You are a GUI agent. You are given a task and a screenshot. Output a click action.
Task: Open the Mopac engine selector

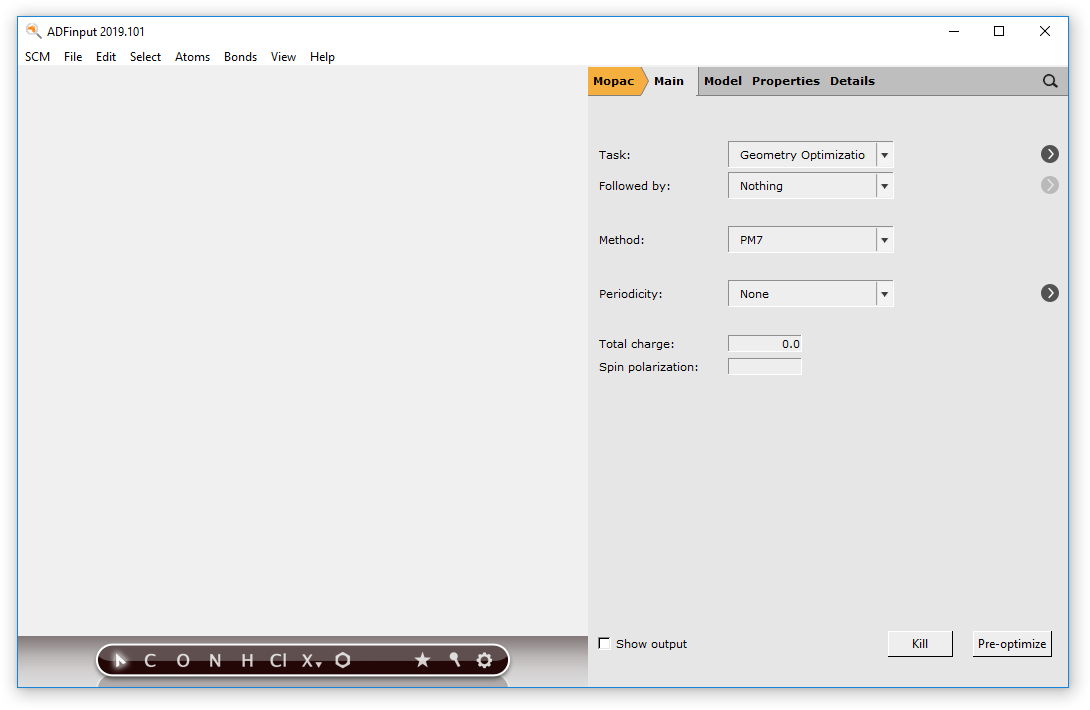(x=615, y=81)
